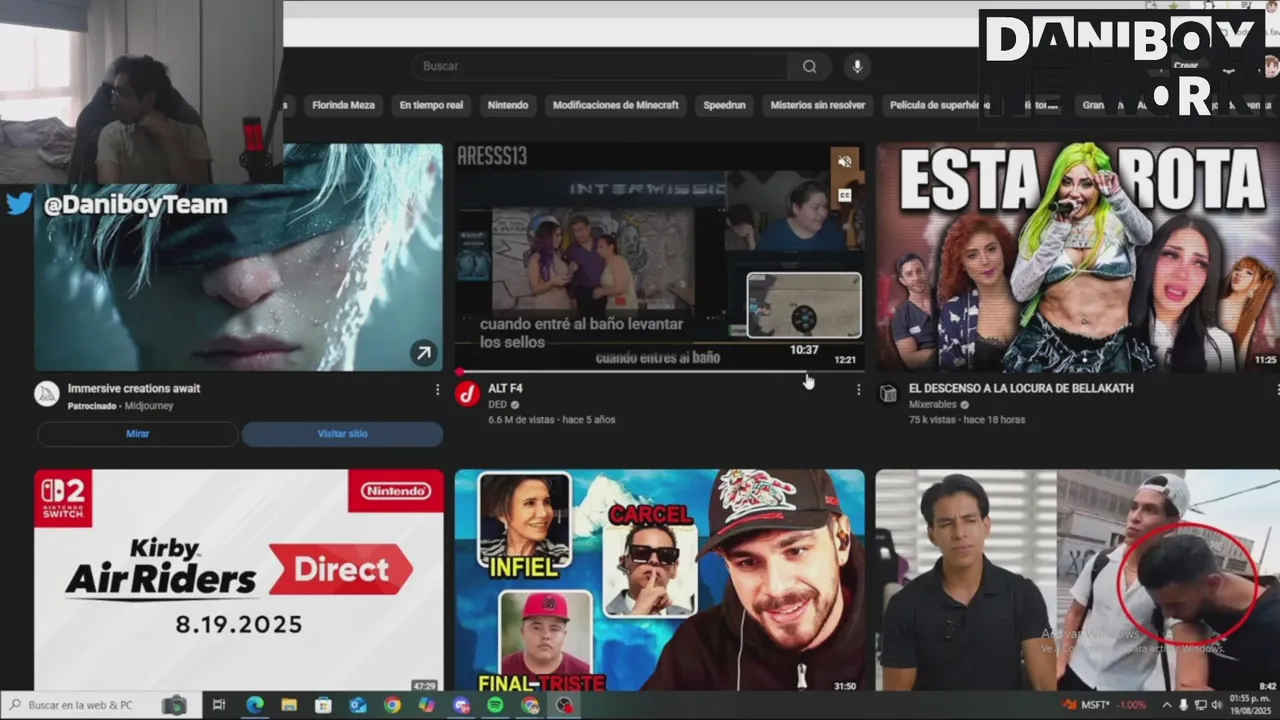1280x720 pixels.
Task: Open options menu for Midjourney ad
Action: pos(437,389)
